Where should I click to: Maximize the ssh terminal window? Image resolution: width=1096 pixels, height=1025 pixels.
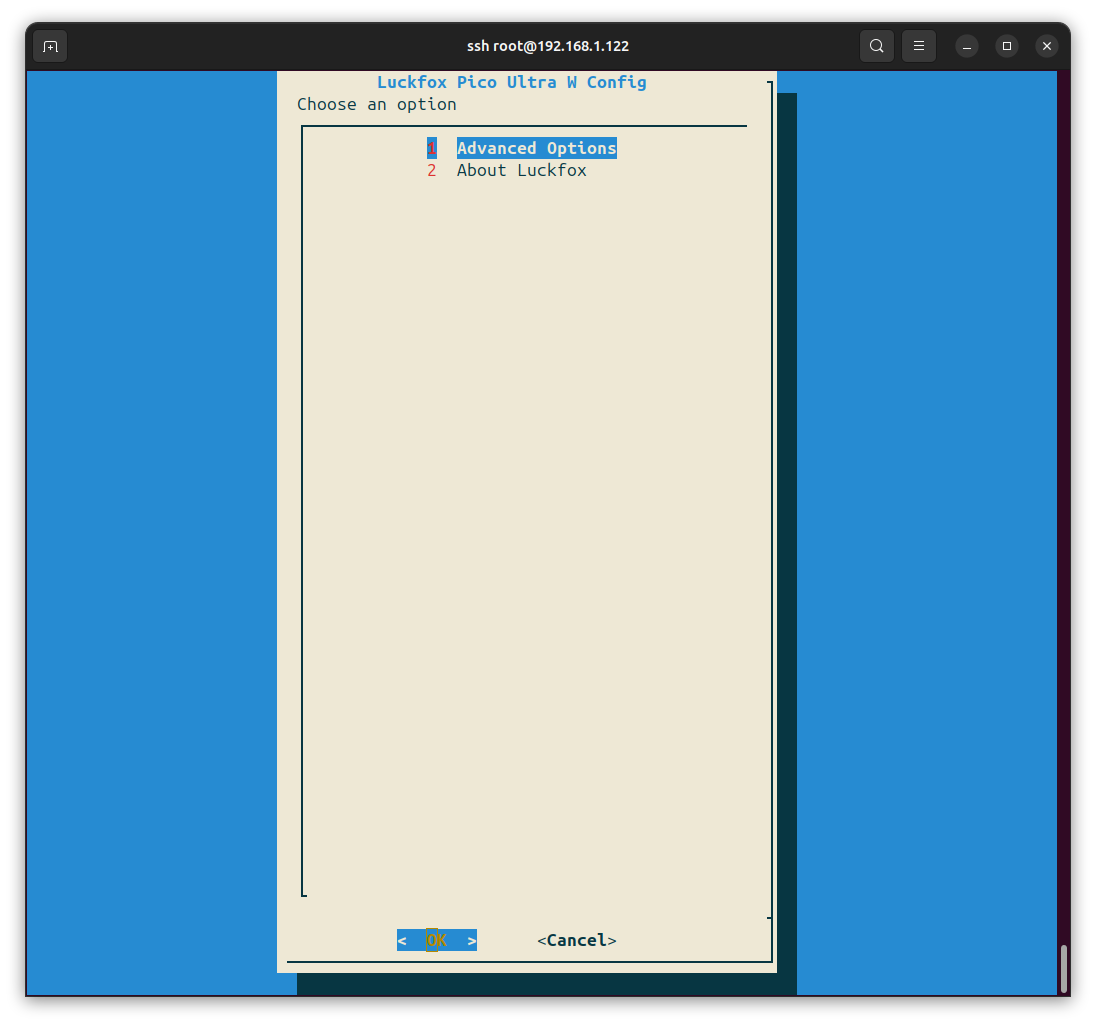click(1007, 46)
